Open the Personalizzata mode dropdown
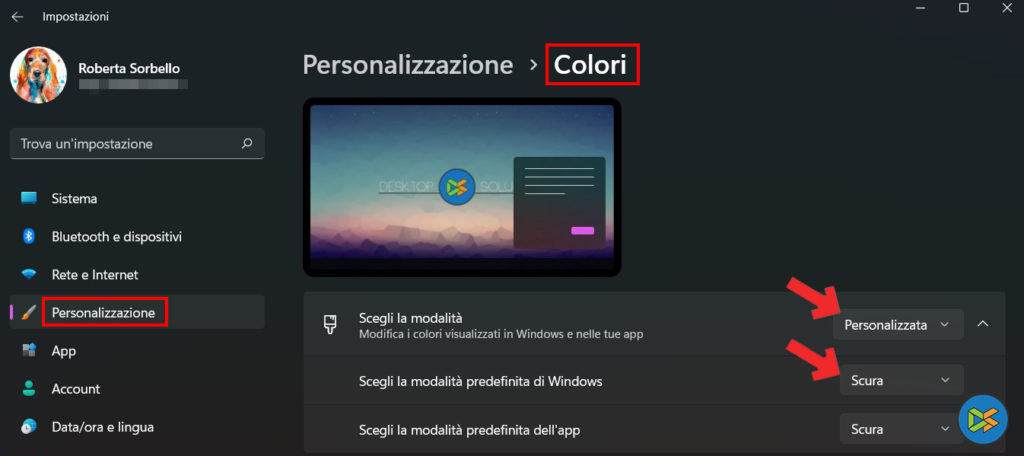 (898, 325)
